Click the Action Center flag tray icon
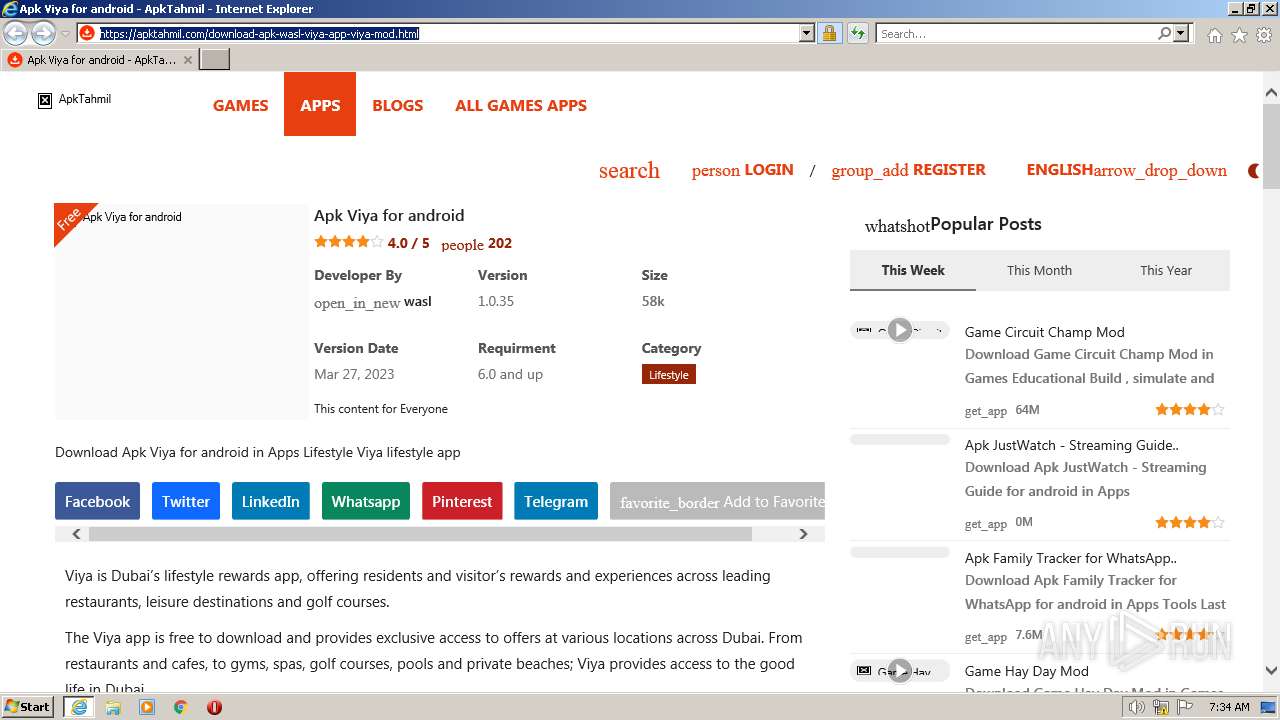 (1186, 707)
